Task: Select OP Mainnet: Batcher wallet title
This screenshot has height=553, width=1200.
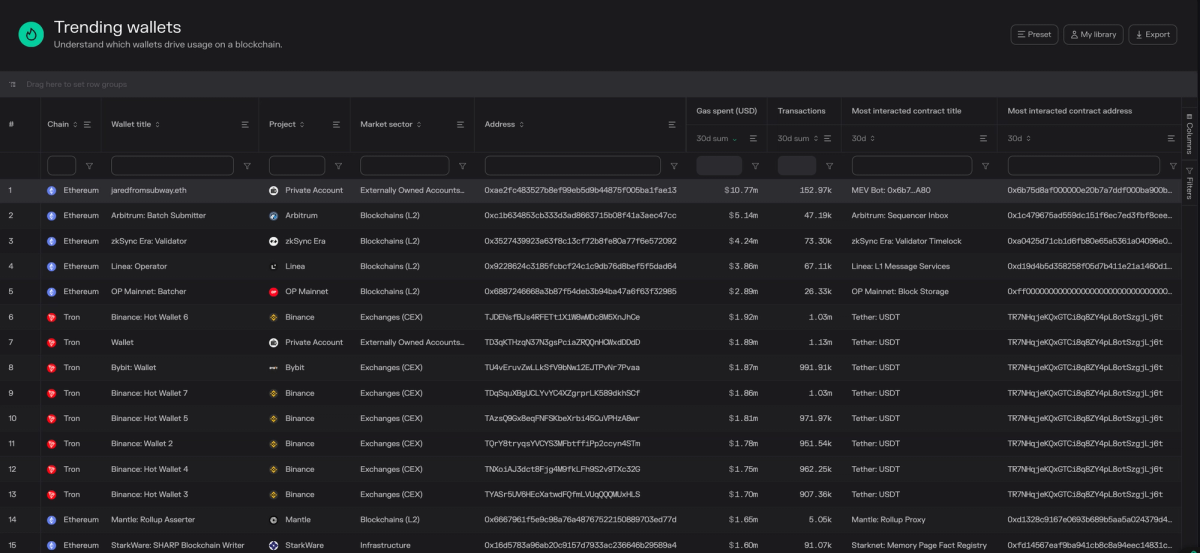Action: 148,291
